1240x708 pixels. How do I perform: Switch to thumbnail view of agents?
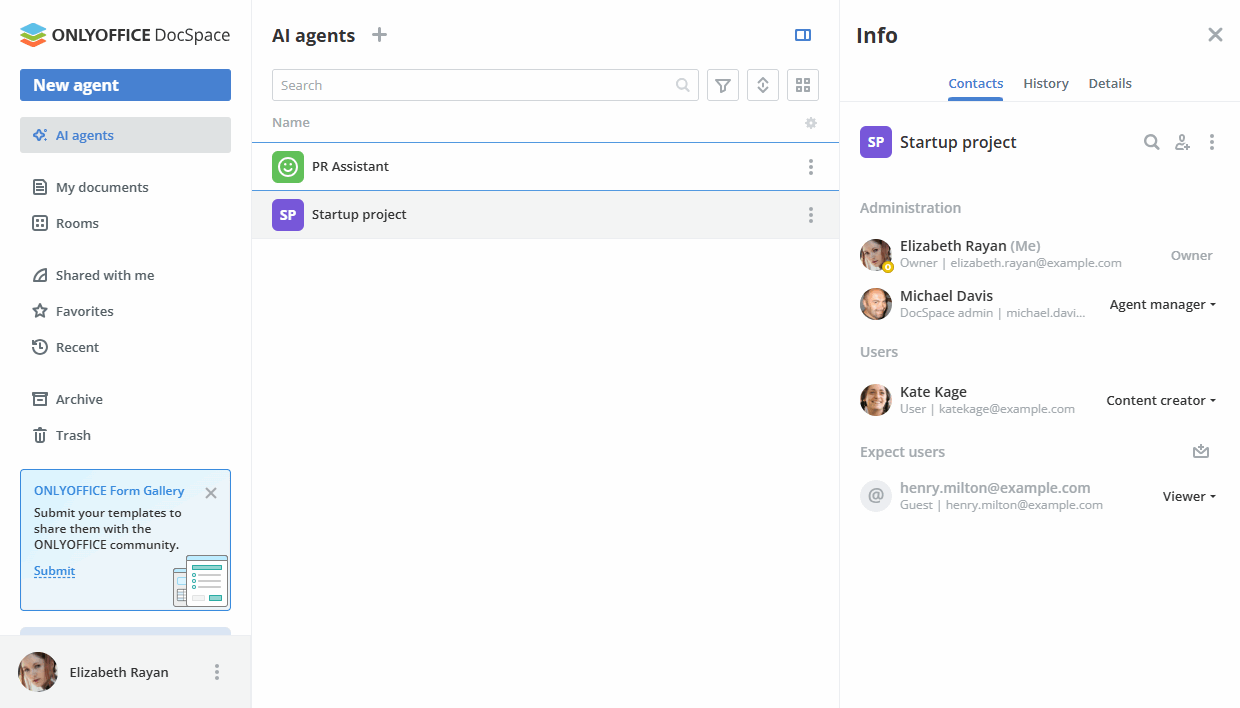coord(803,85)
